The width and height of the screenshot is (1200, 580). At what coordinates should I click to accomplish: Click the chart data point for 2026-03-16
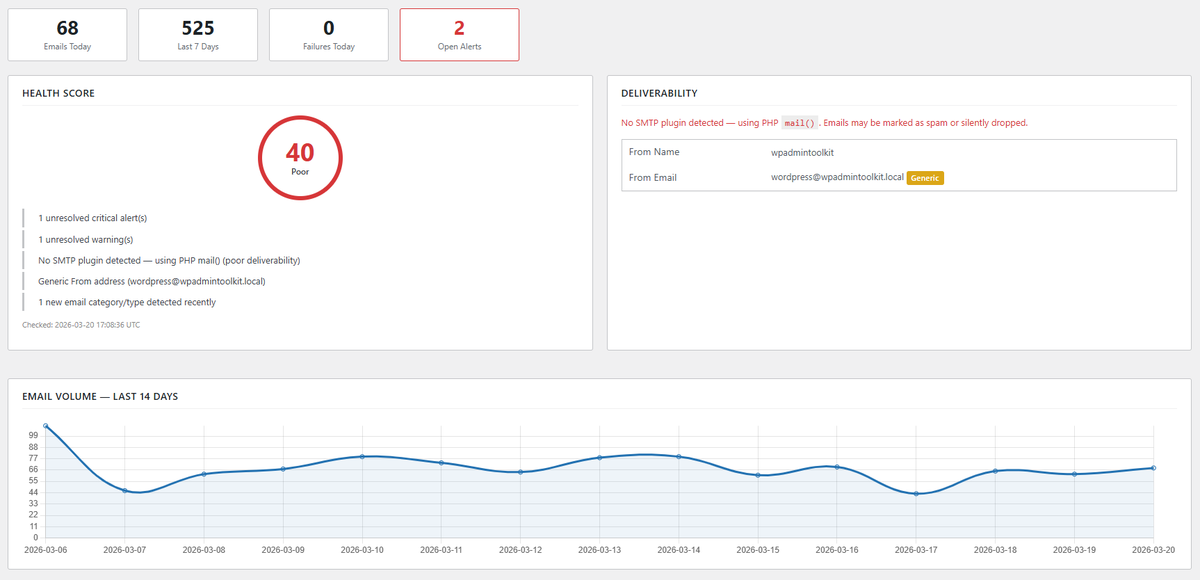pyautogui.click(x=837, y=467)
